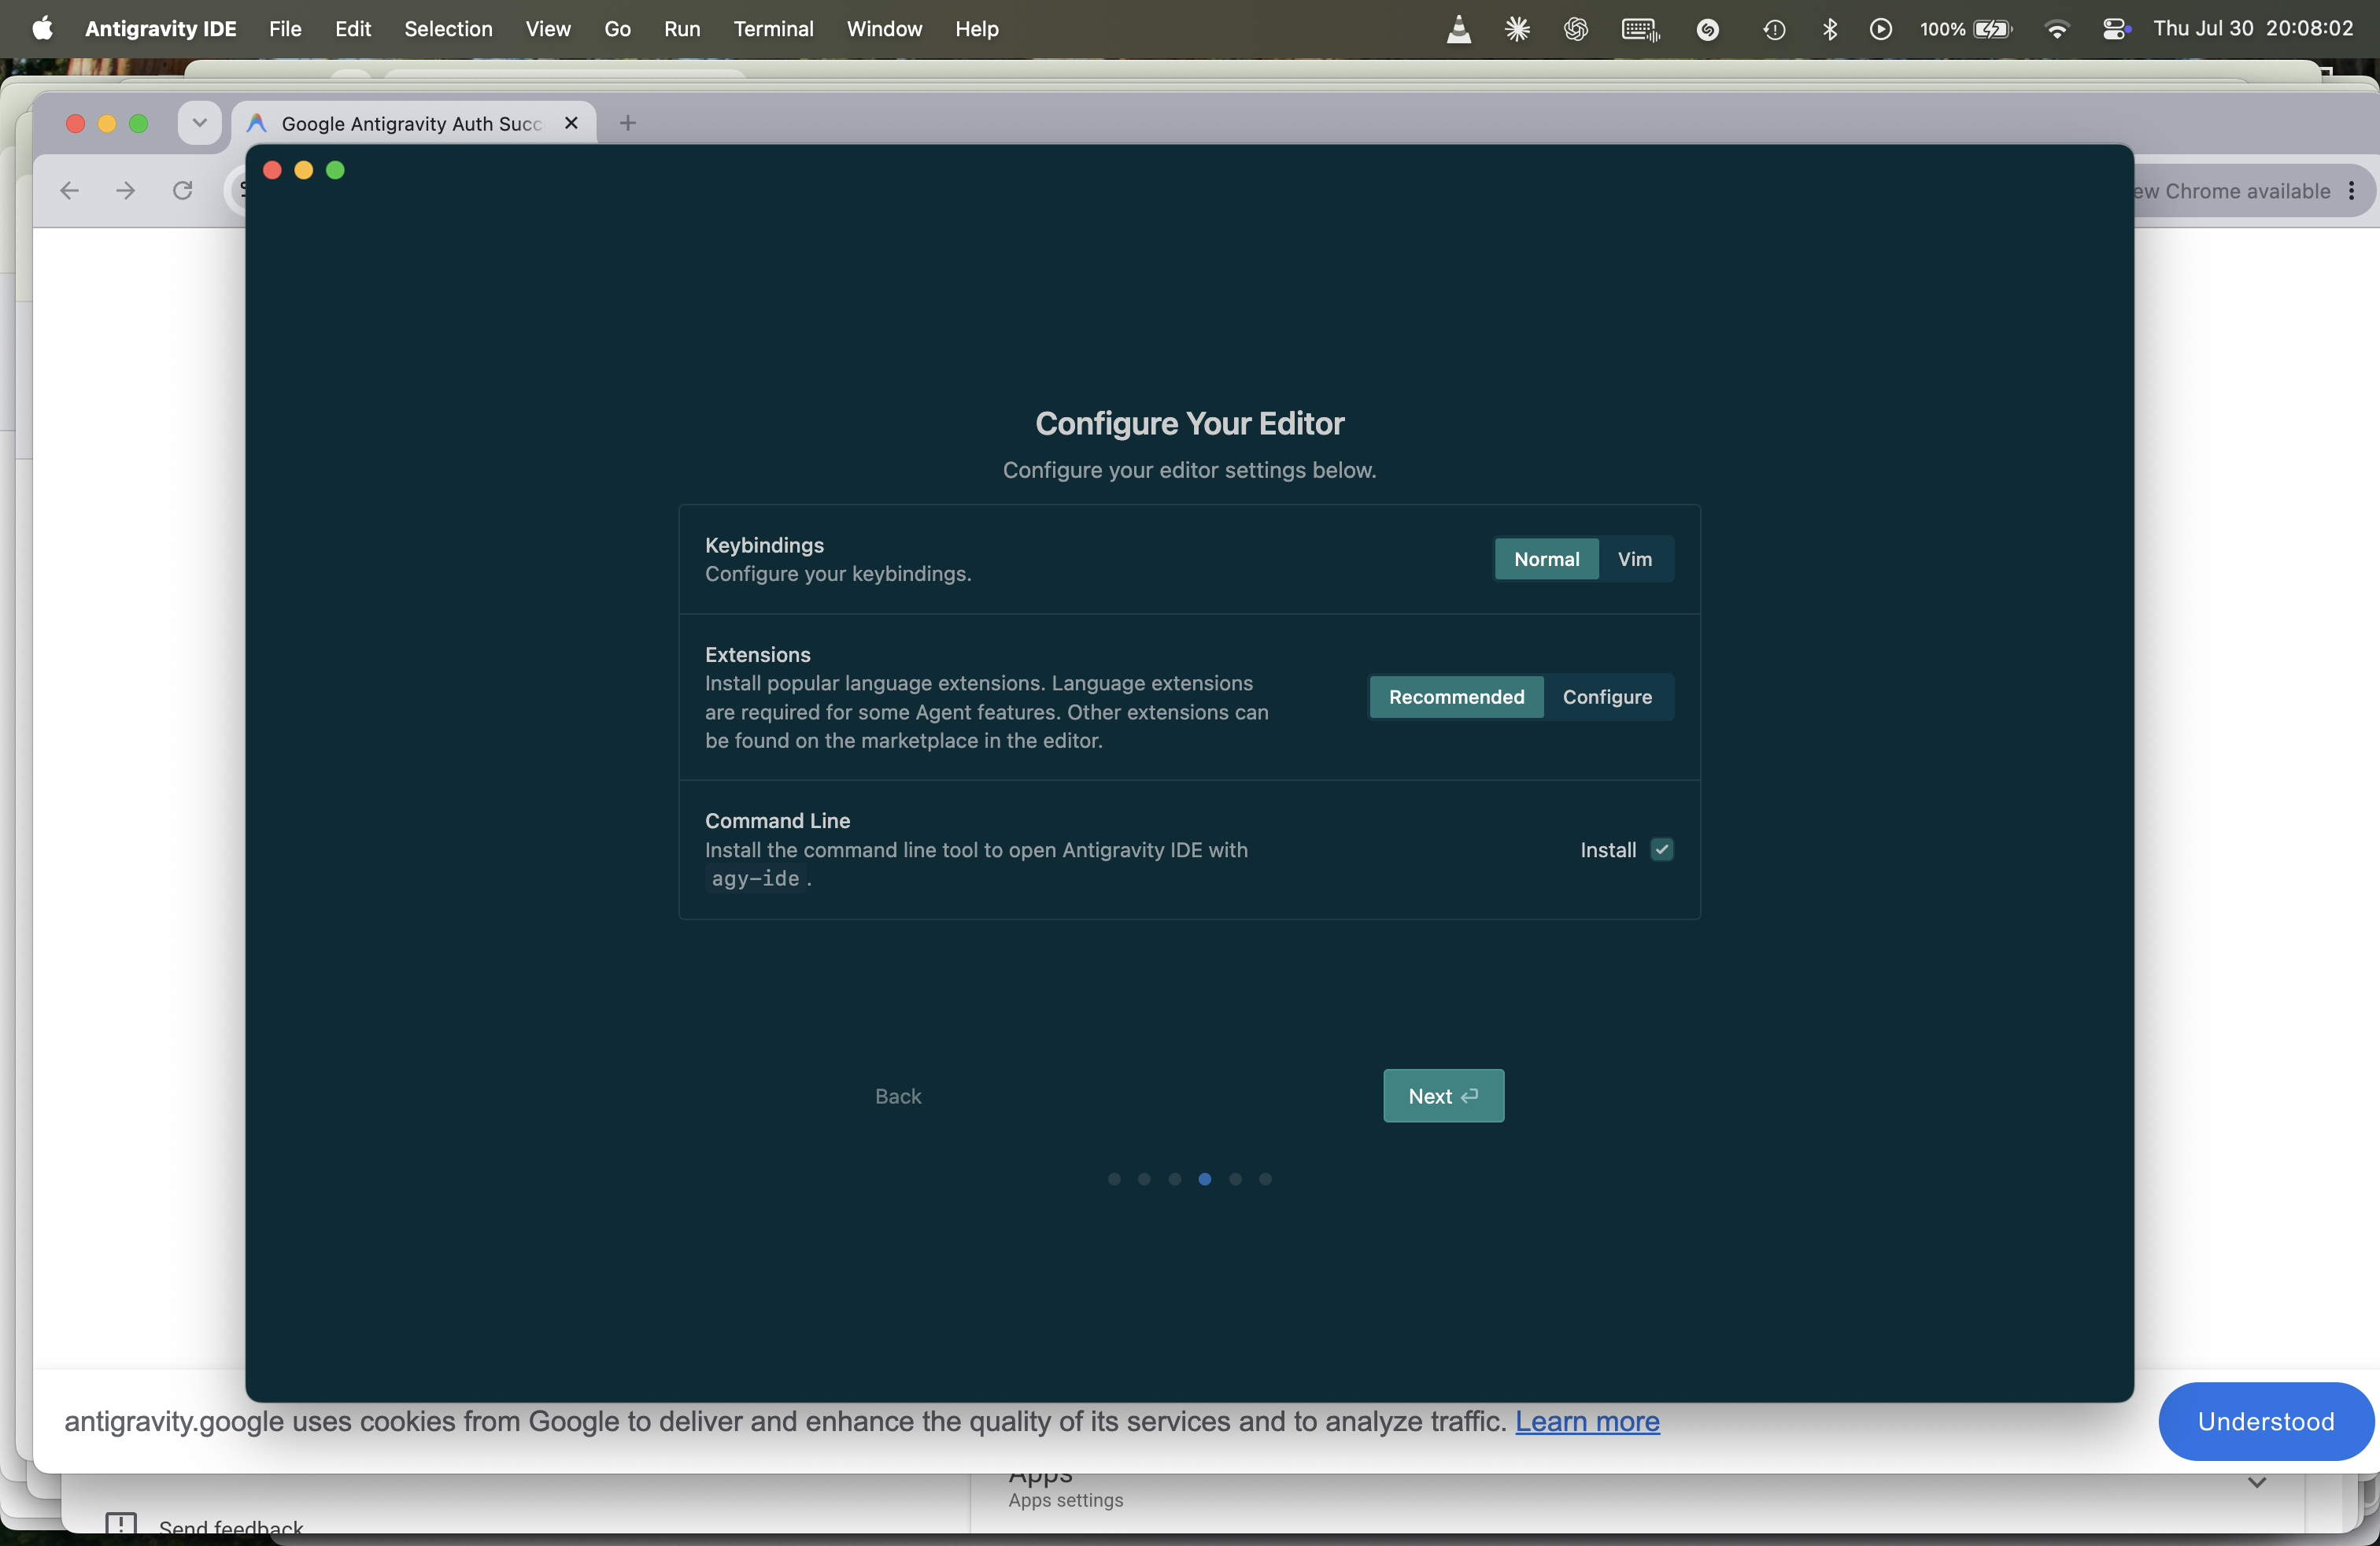The height and width of the screenshot is (1546, 2380).
Task: Open Control Center from menu bar
Action: coord(2115,29)
